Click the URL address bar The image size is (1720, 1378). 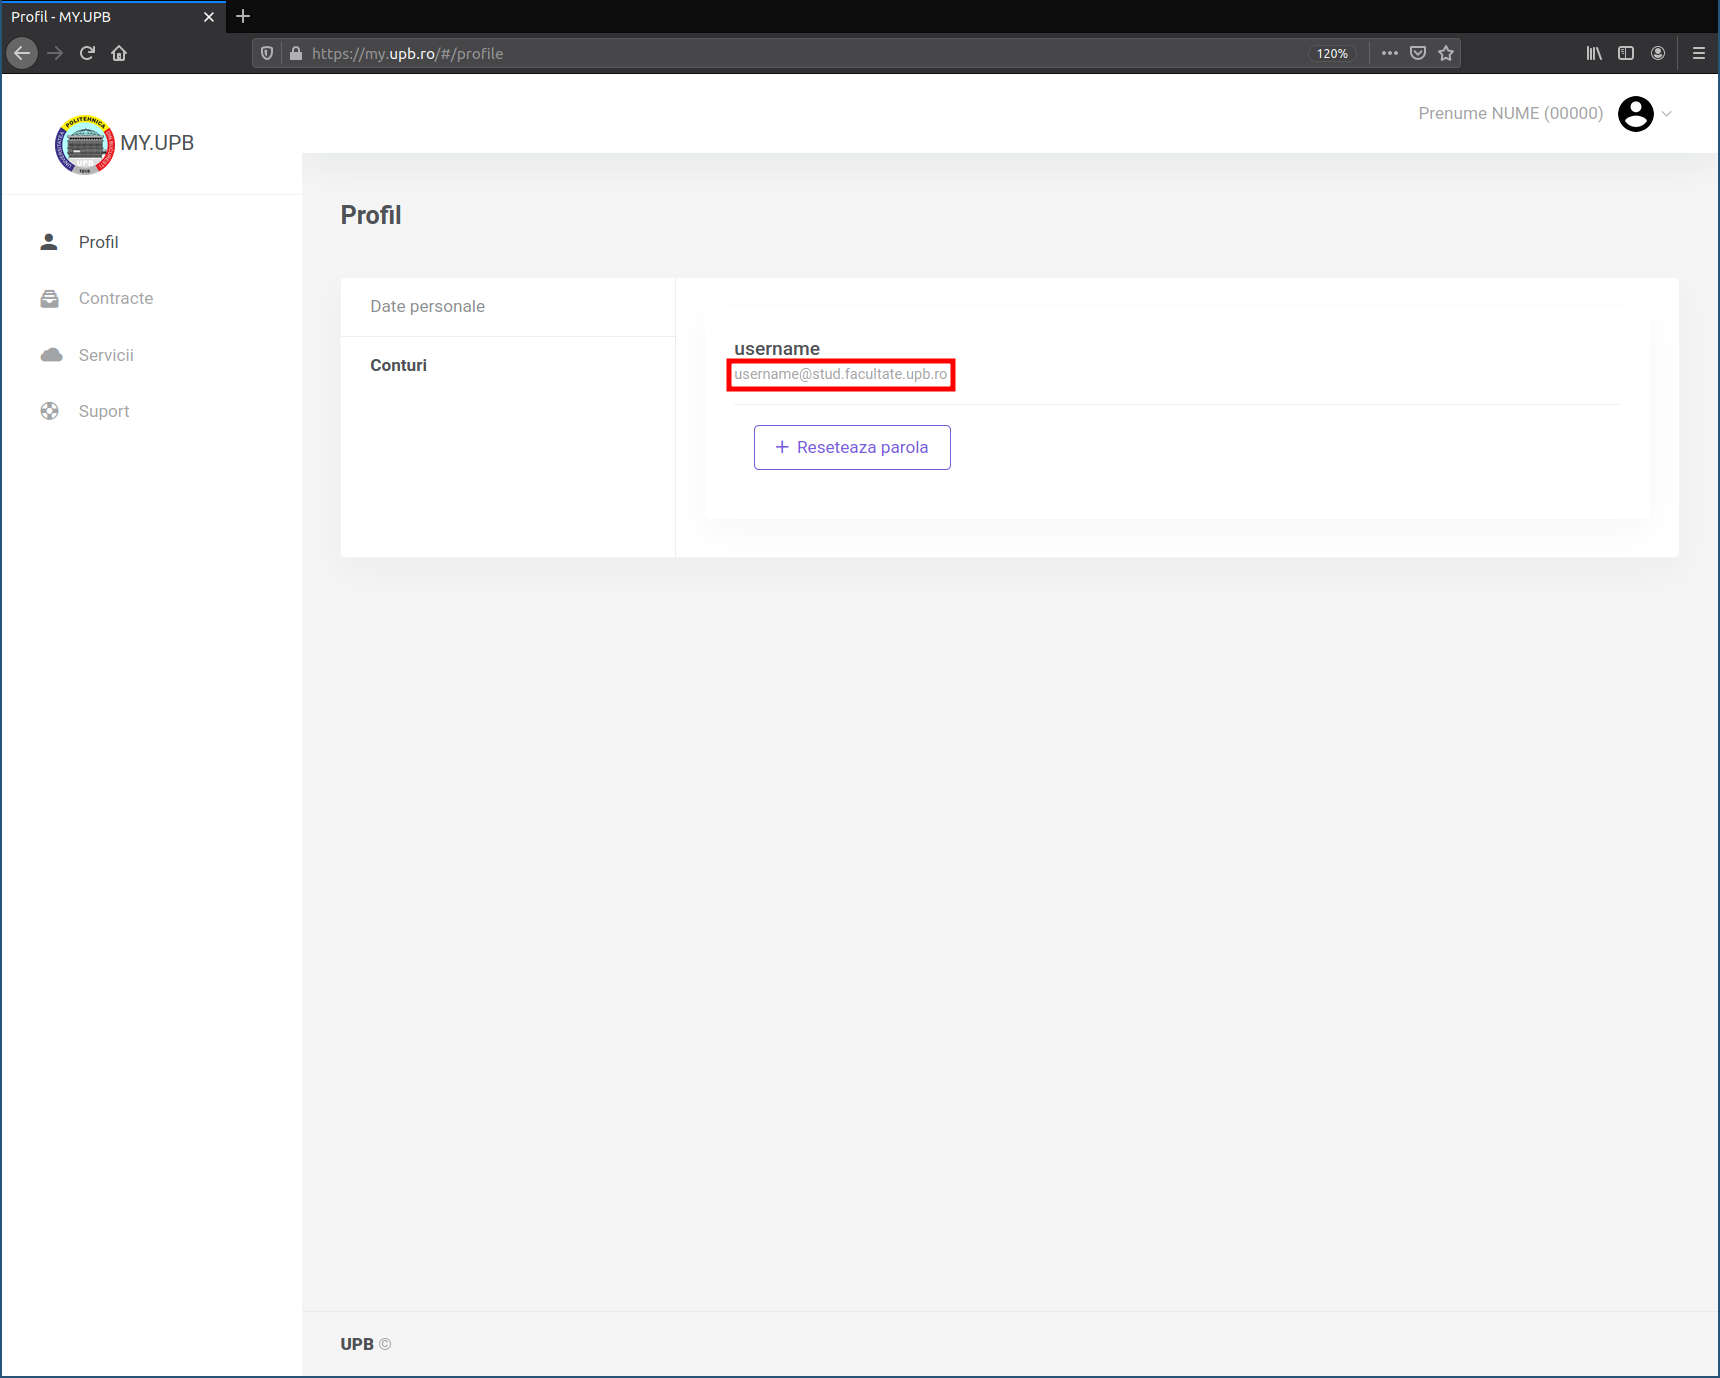pos(800,53)
